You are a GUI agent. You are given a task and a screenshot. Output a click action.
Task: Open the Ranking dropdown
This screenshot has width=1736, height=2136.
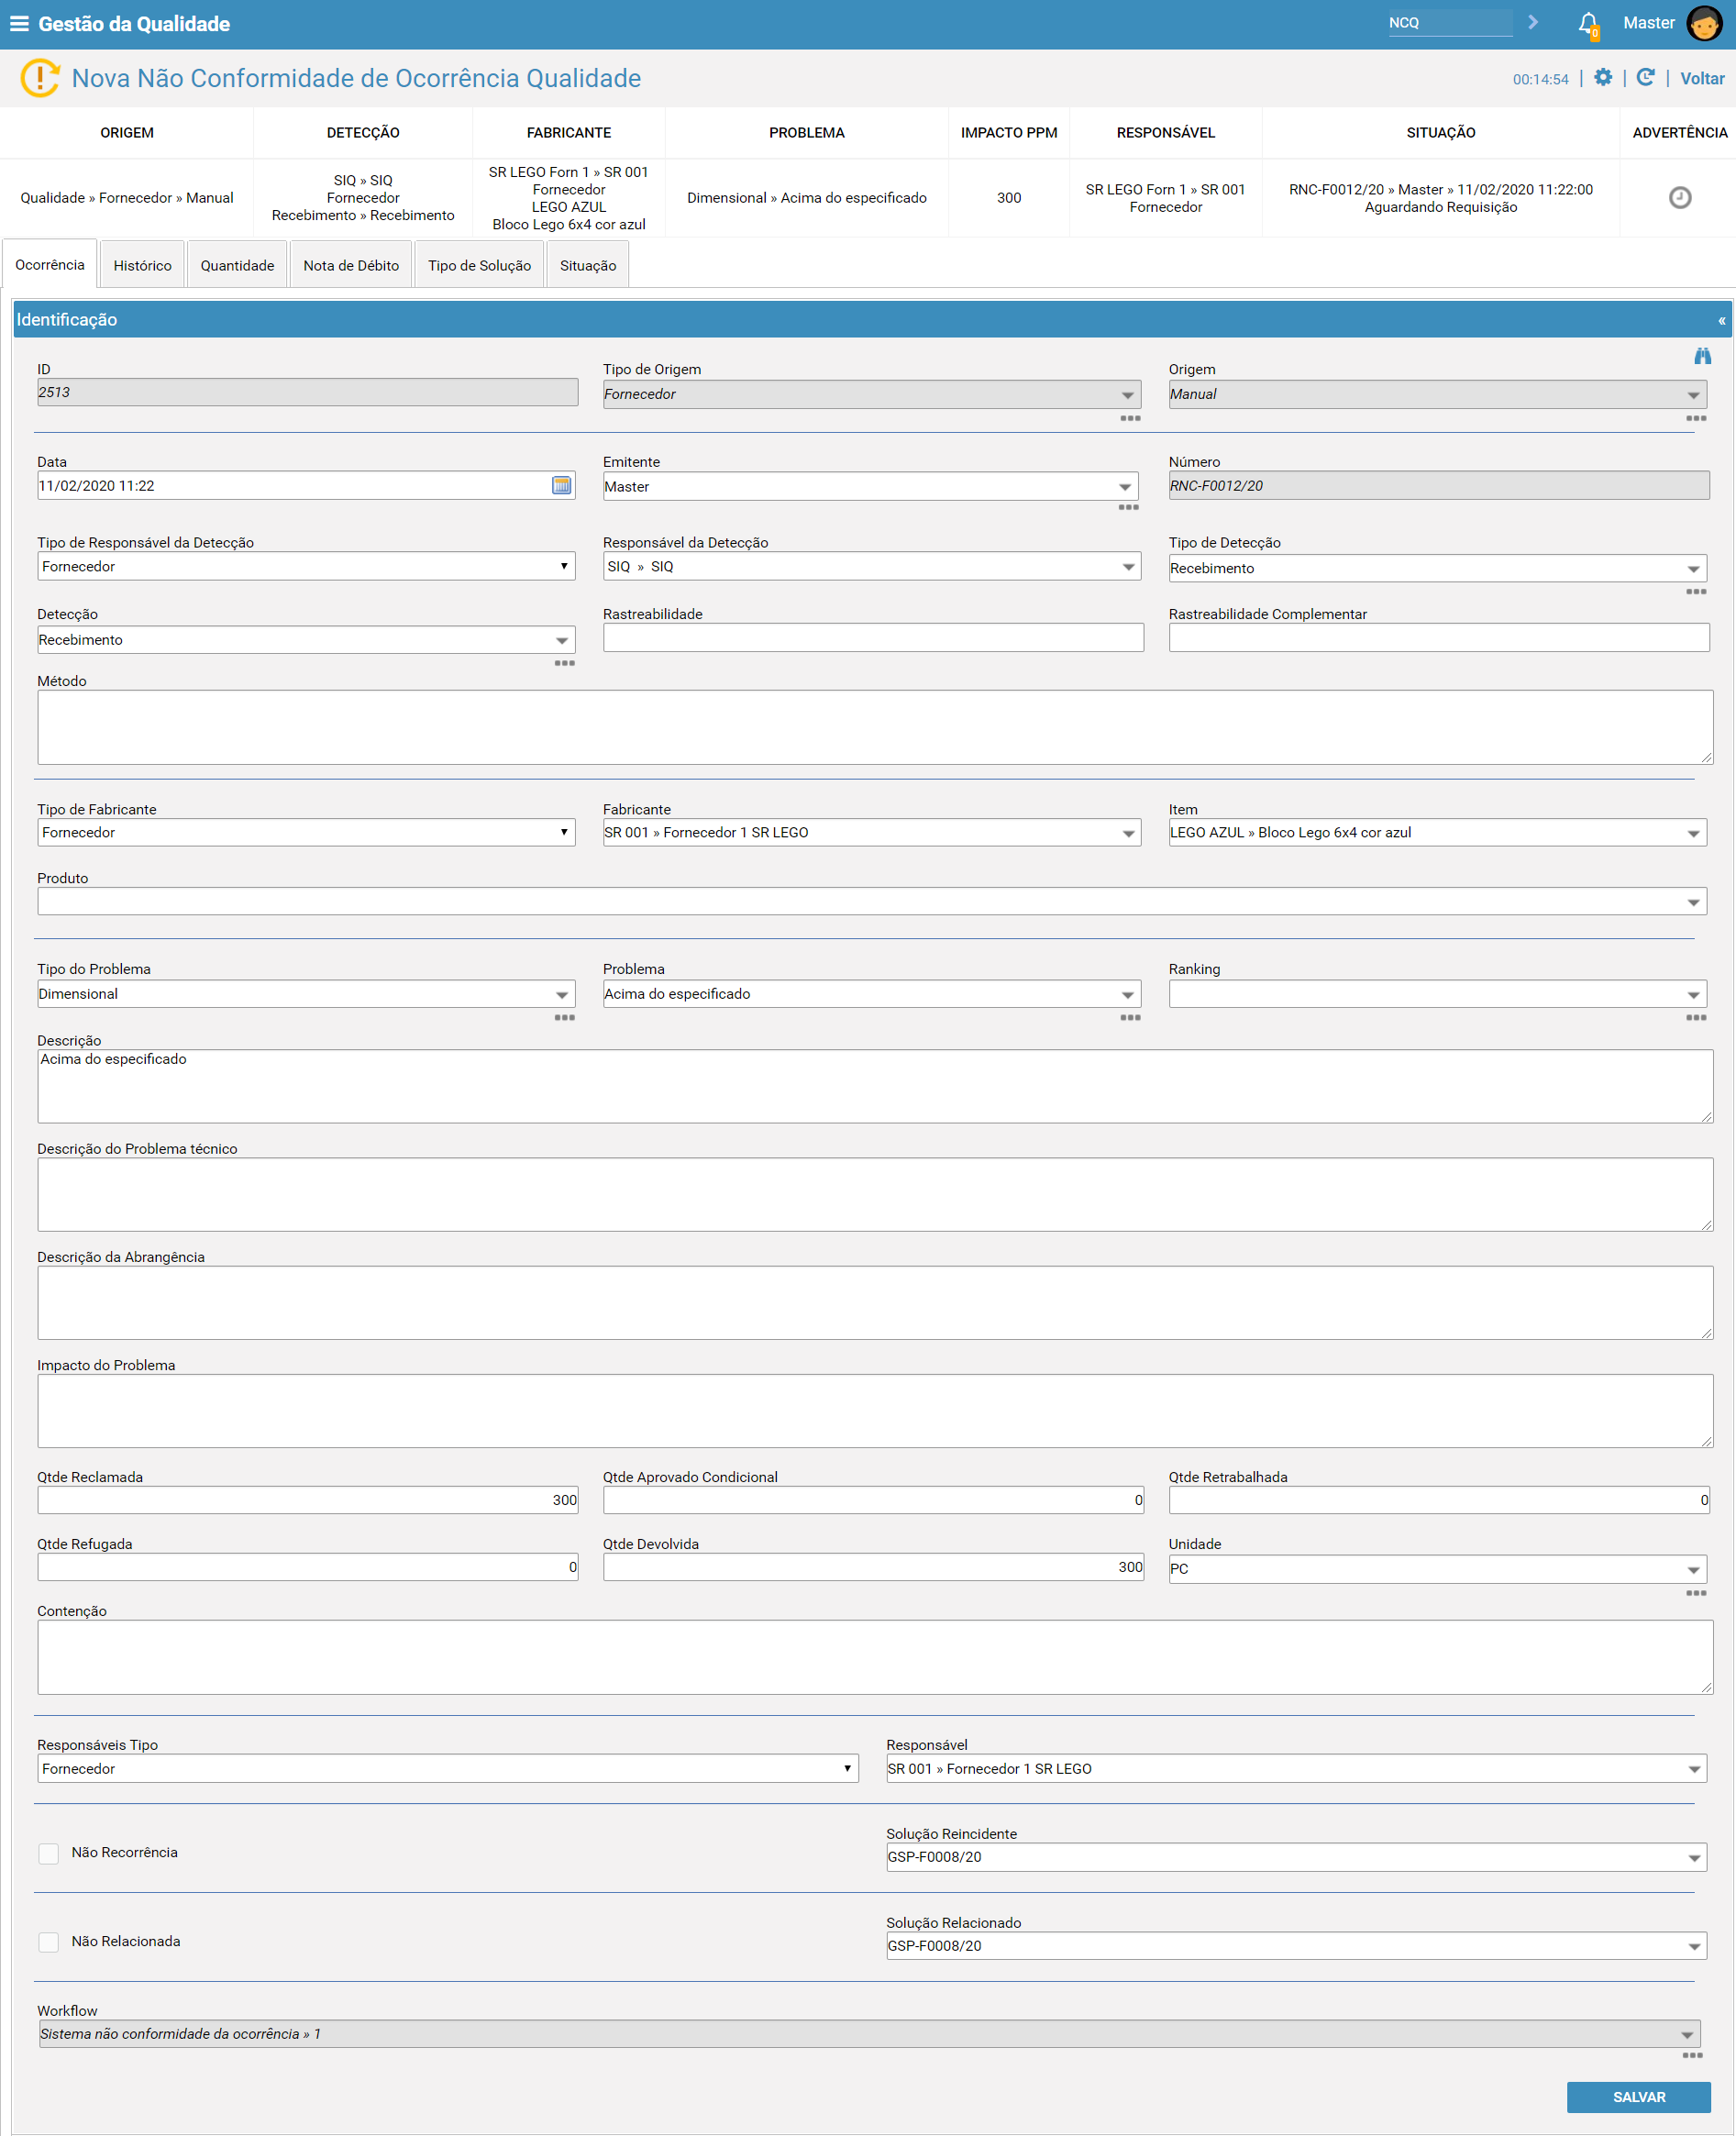(x=1437, y=994)
